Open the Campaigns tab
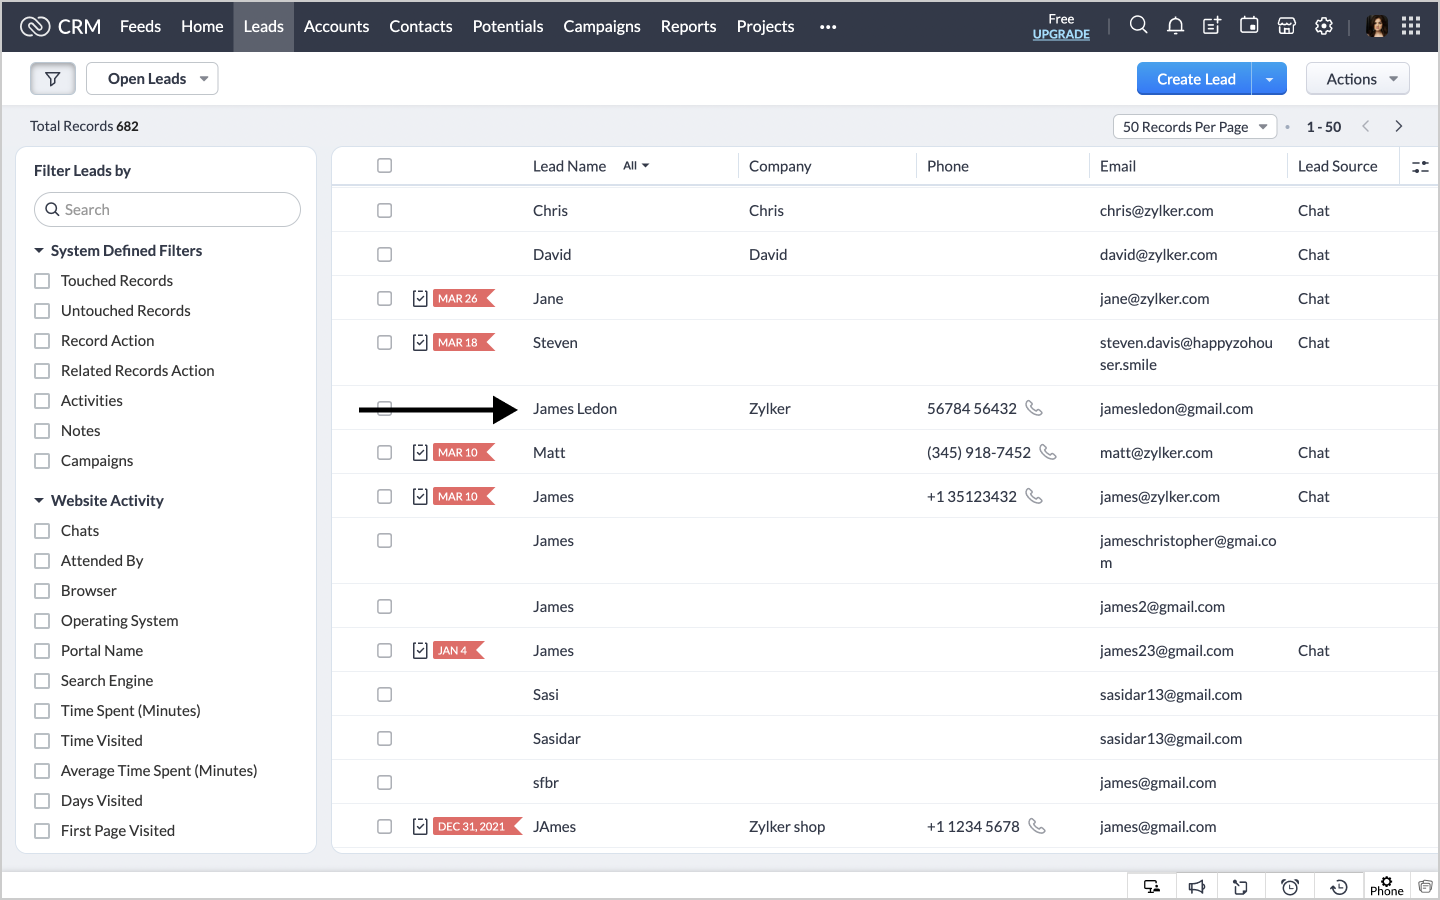The width and height of the screenshot is (1440, 900). pos(602,26)
